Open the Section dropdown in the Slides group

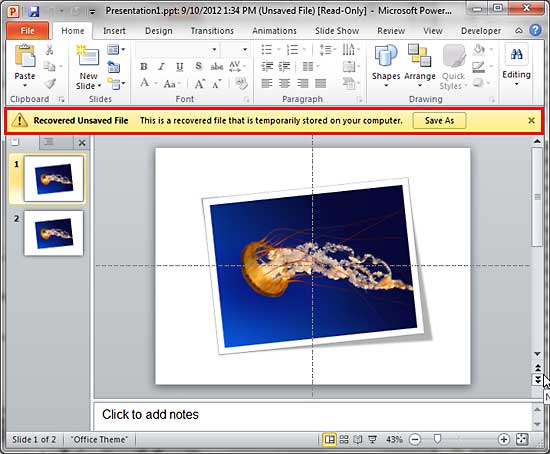(x=116, y=83)
